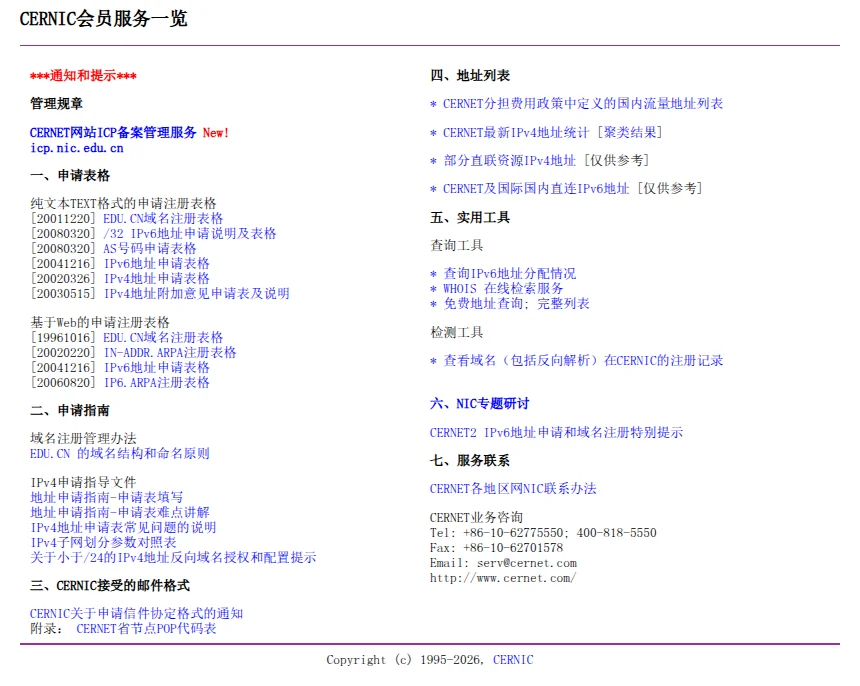Open IPv6地址申请表格 dated 20041216 in TEXT section
Image resolution: width=860 pixels, height=686 pixels.
tap(157, 263)
